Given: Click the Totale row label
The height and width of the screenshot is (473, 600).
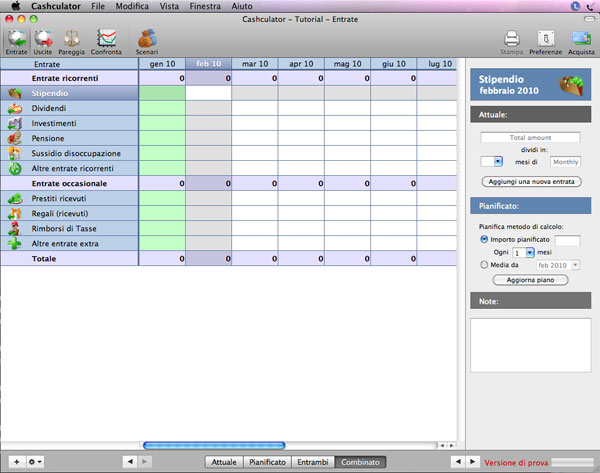Looking at the screenshot, I should (44, 259).
